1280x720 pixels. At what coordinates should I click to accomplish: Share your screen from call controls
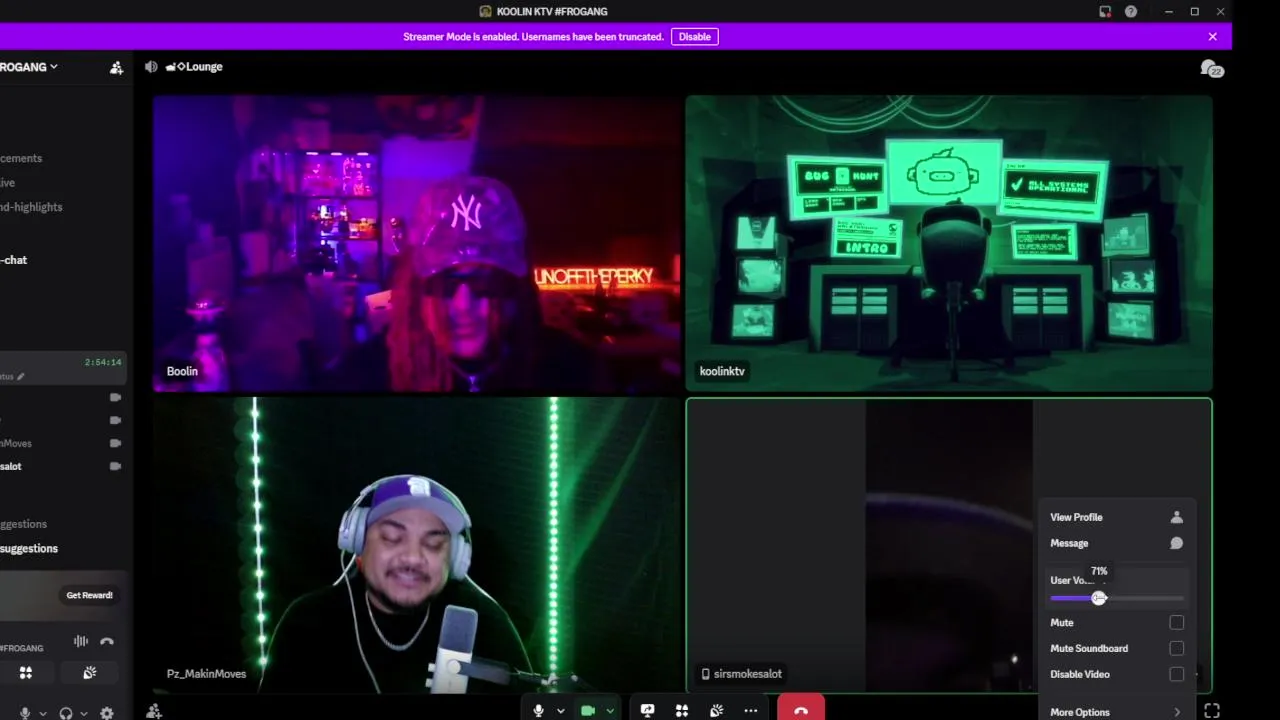647,711
